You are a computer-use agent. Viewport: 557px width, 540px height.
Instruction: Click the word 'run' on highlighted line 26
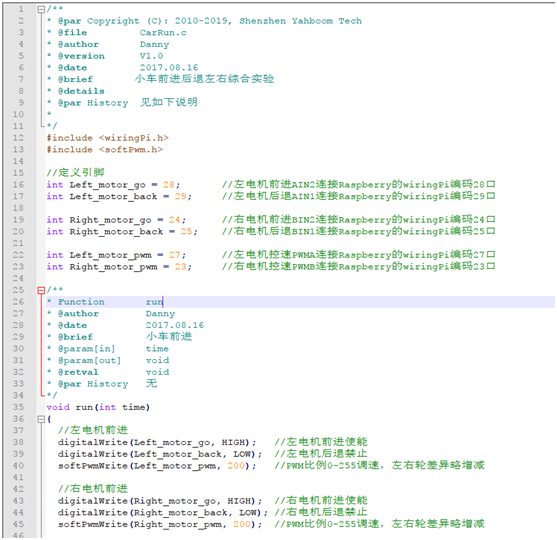(x=154, y=302)
